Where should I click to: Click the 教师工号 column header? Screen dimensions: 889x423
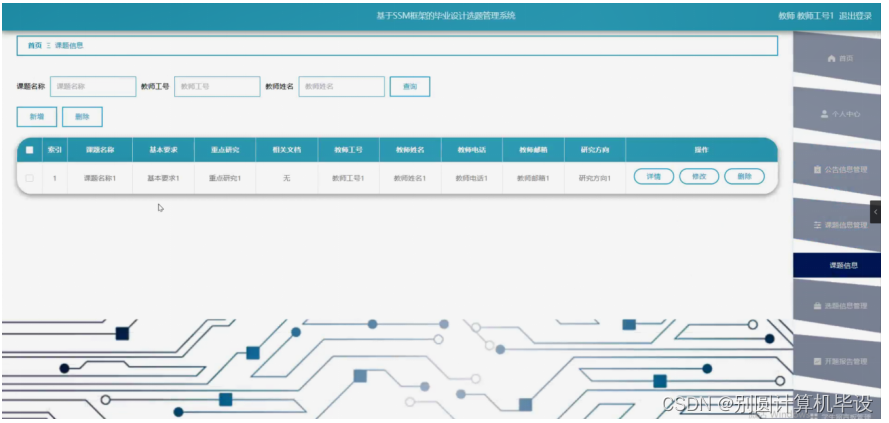click(349, 150)
